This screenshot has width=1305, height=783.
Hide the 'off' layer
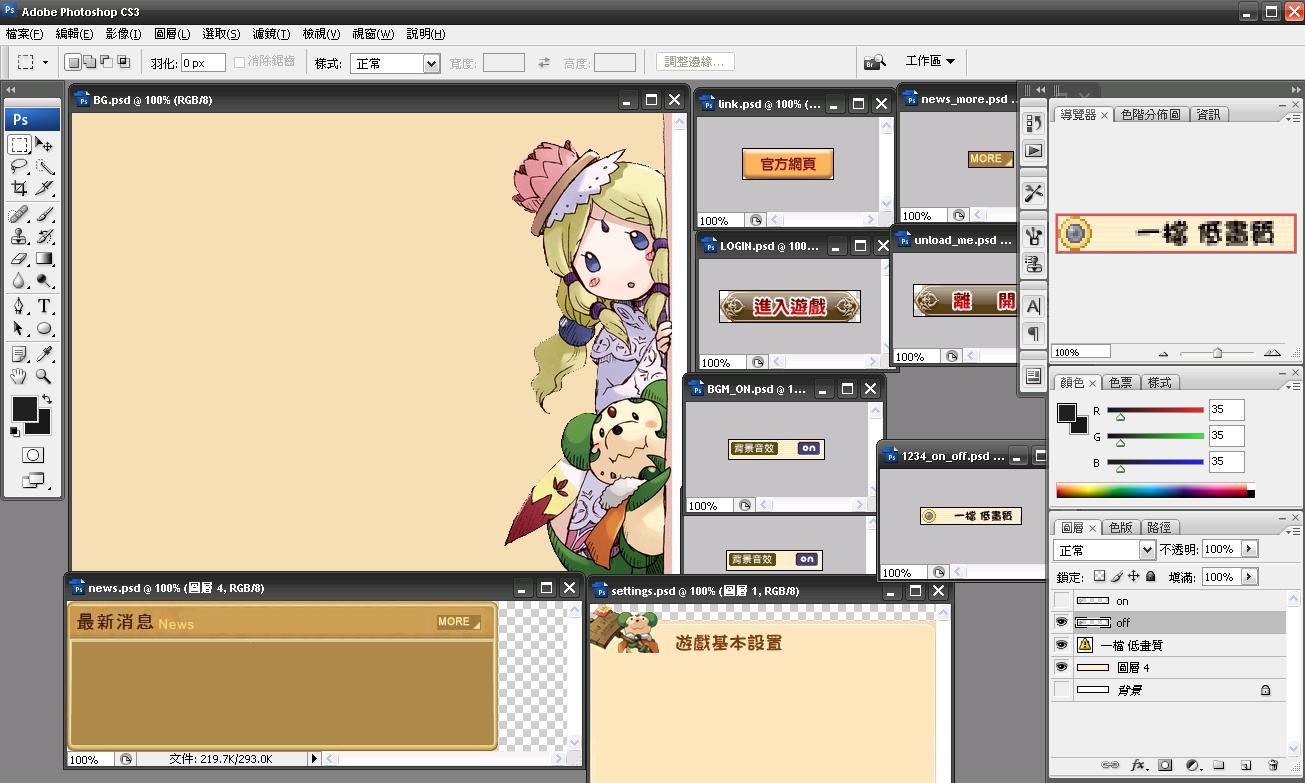pos(1061,622)
